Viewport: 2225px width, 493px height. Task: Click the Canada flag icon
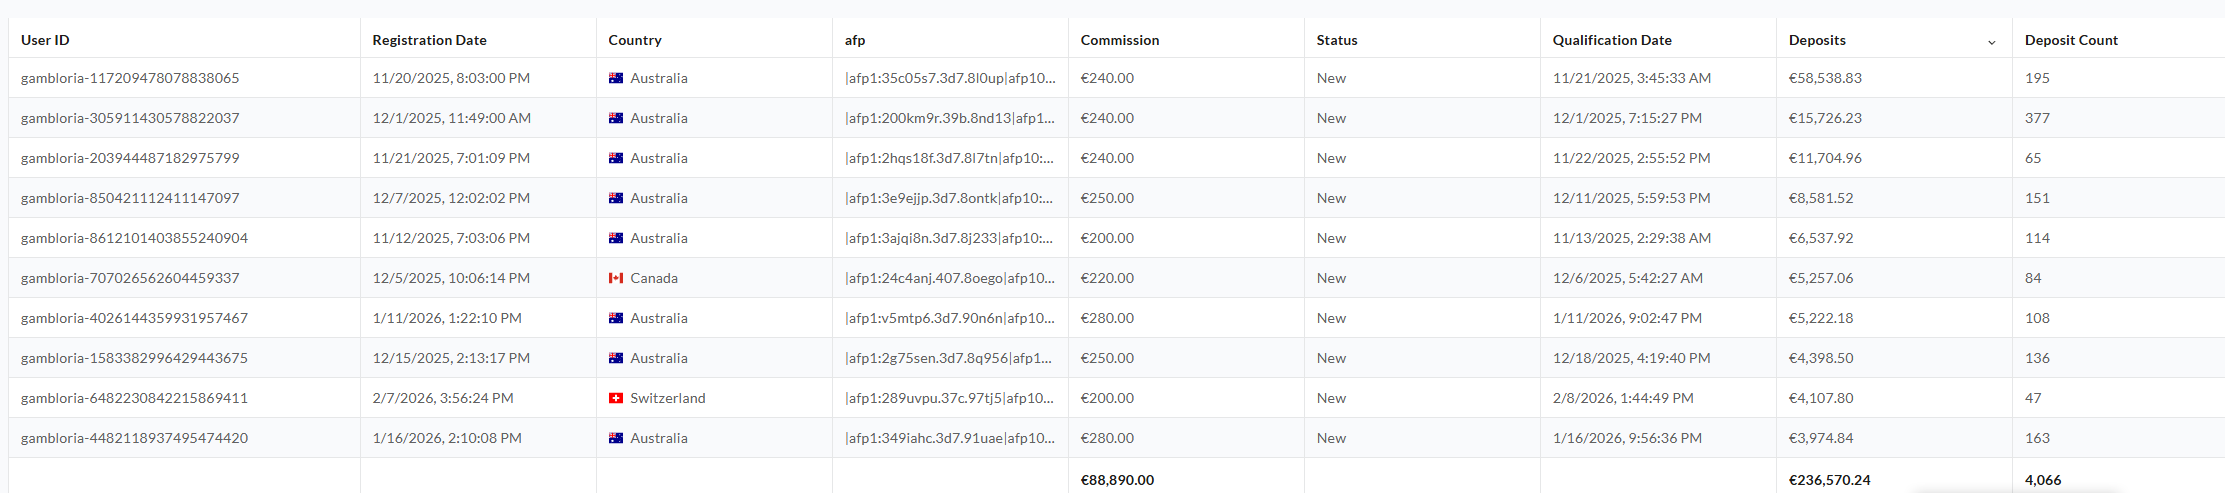click(x=616, y=278)
